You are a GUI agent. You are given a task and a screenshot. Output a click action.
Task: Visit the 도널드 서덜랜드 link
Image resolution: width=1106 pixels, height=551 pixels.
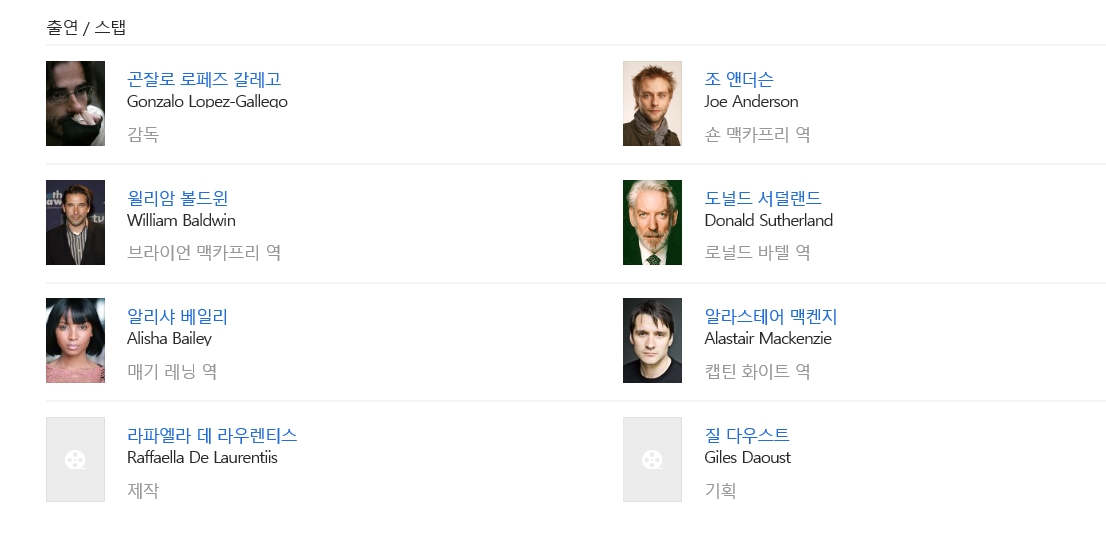click(x=762, y=198)
